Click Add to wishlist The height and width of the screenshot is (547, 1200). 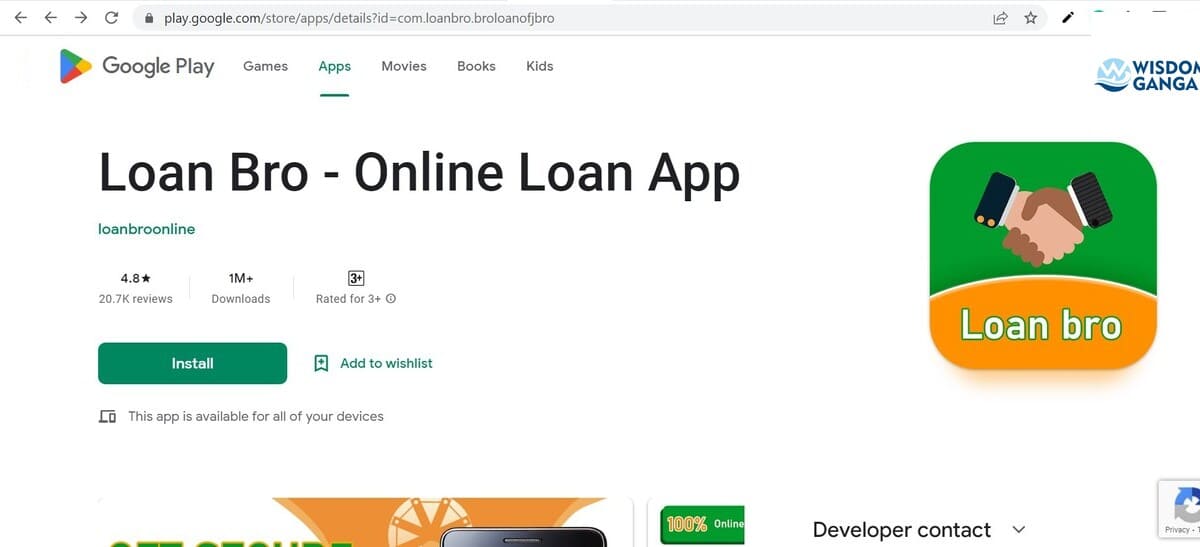pos(386,363)
